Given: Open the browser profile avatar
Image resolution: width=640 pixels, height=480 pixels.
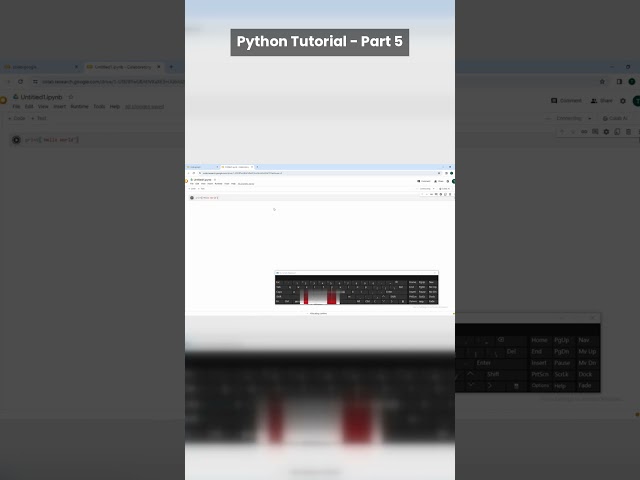Looking at the screenshot, I should coord(632,82).
